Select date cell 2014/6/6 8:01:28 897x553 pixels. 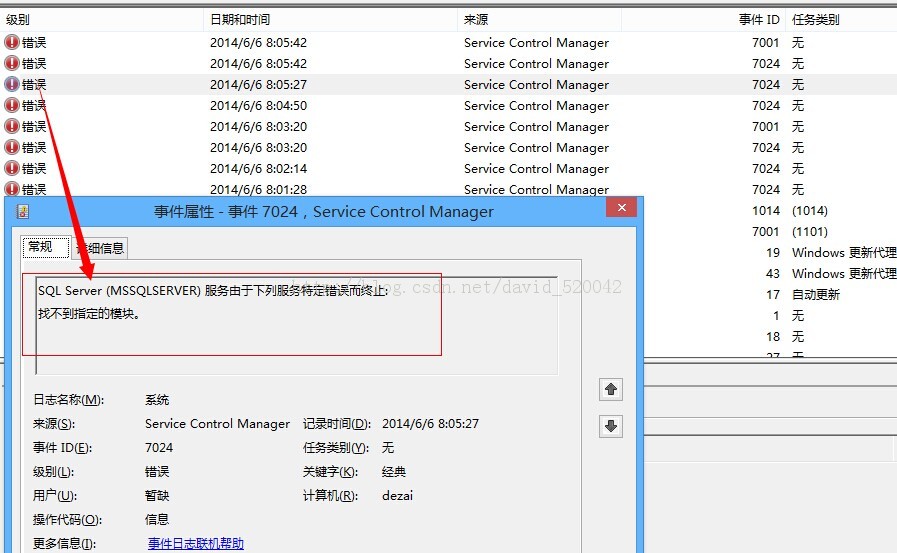click(259, 189)
